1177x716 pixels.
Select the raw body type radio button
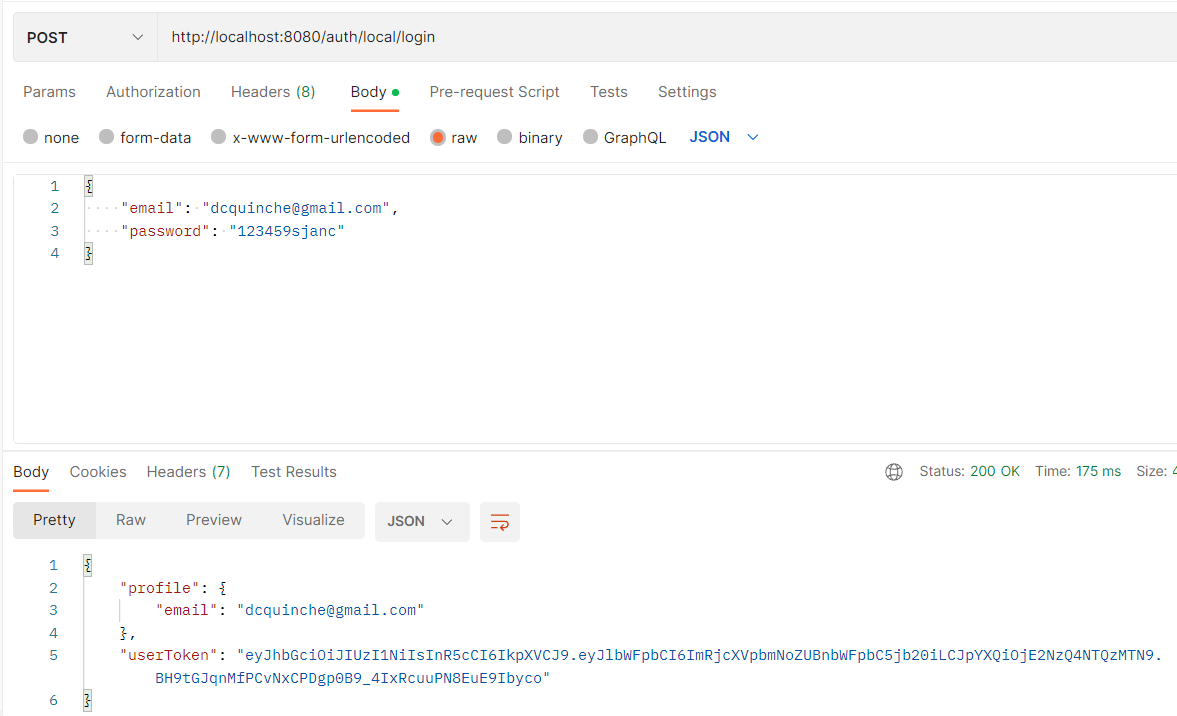437,137
